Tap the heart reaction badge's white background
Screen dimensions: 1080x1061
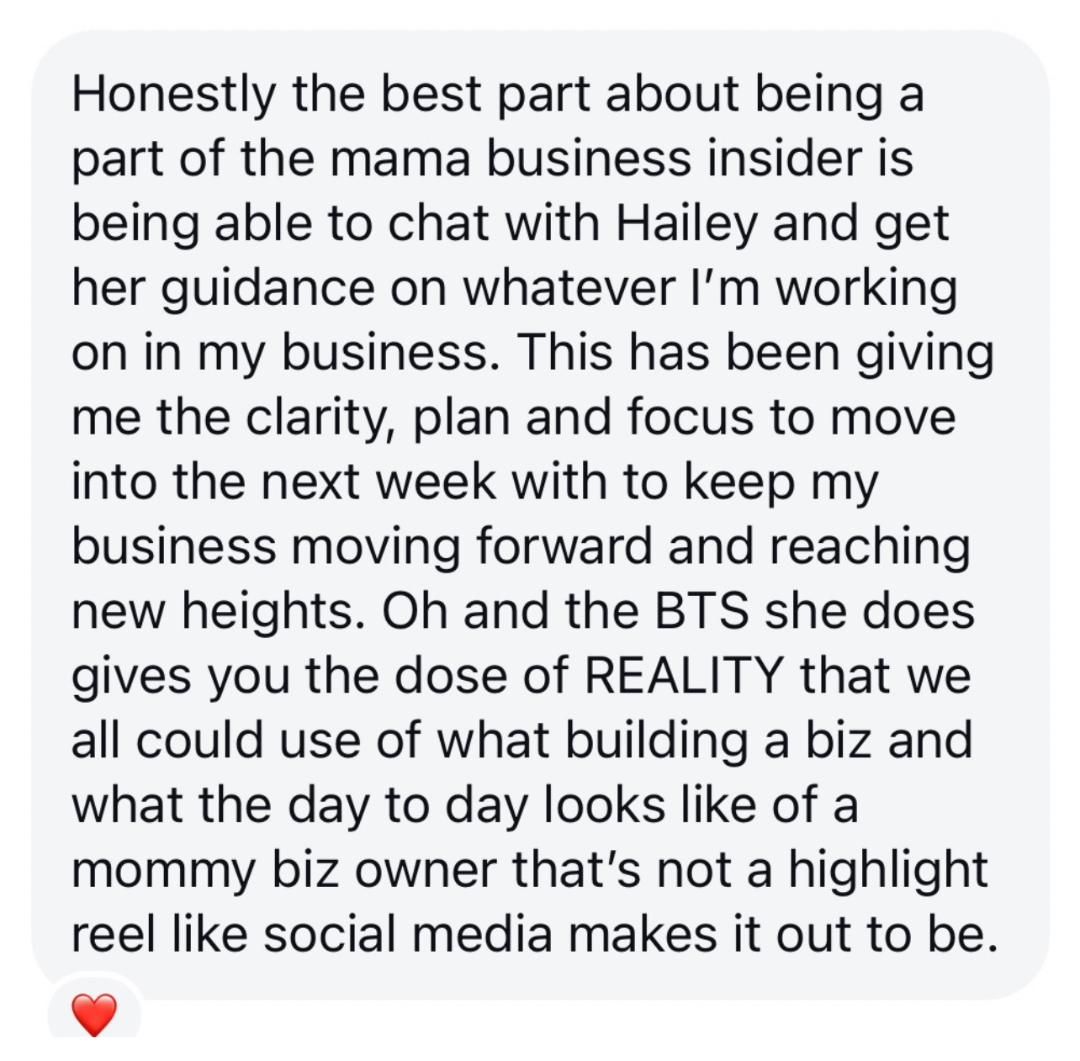coord(94,1006)
